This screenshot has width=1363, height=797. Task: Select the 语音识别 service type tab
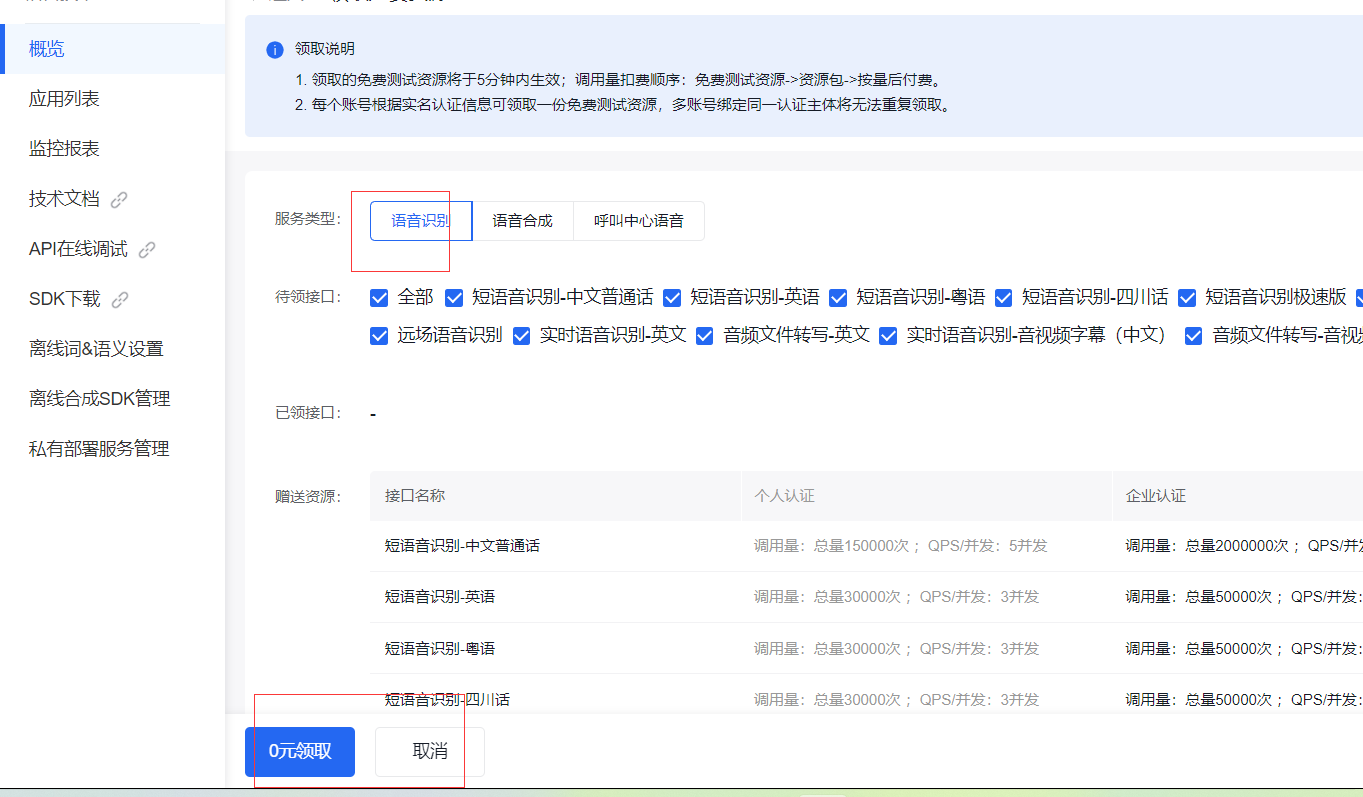[420, 221]
